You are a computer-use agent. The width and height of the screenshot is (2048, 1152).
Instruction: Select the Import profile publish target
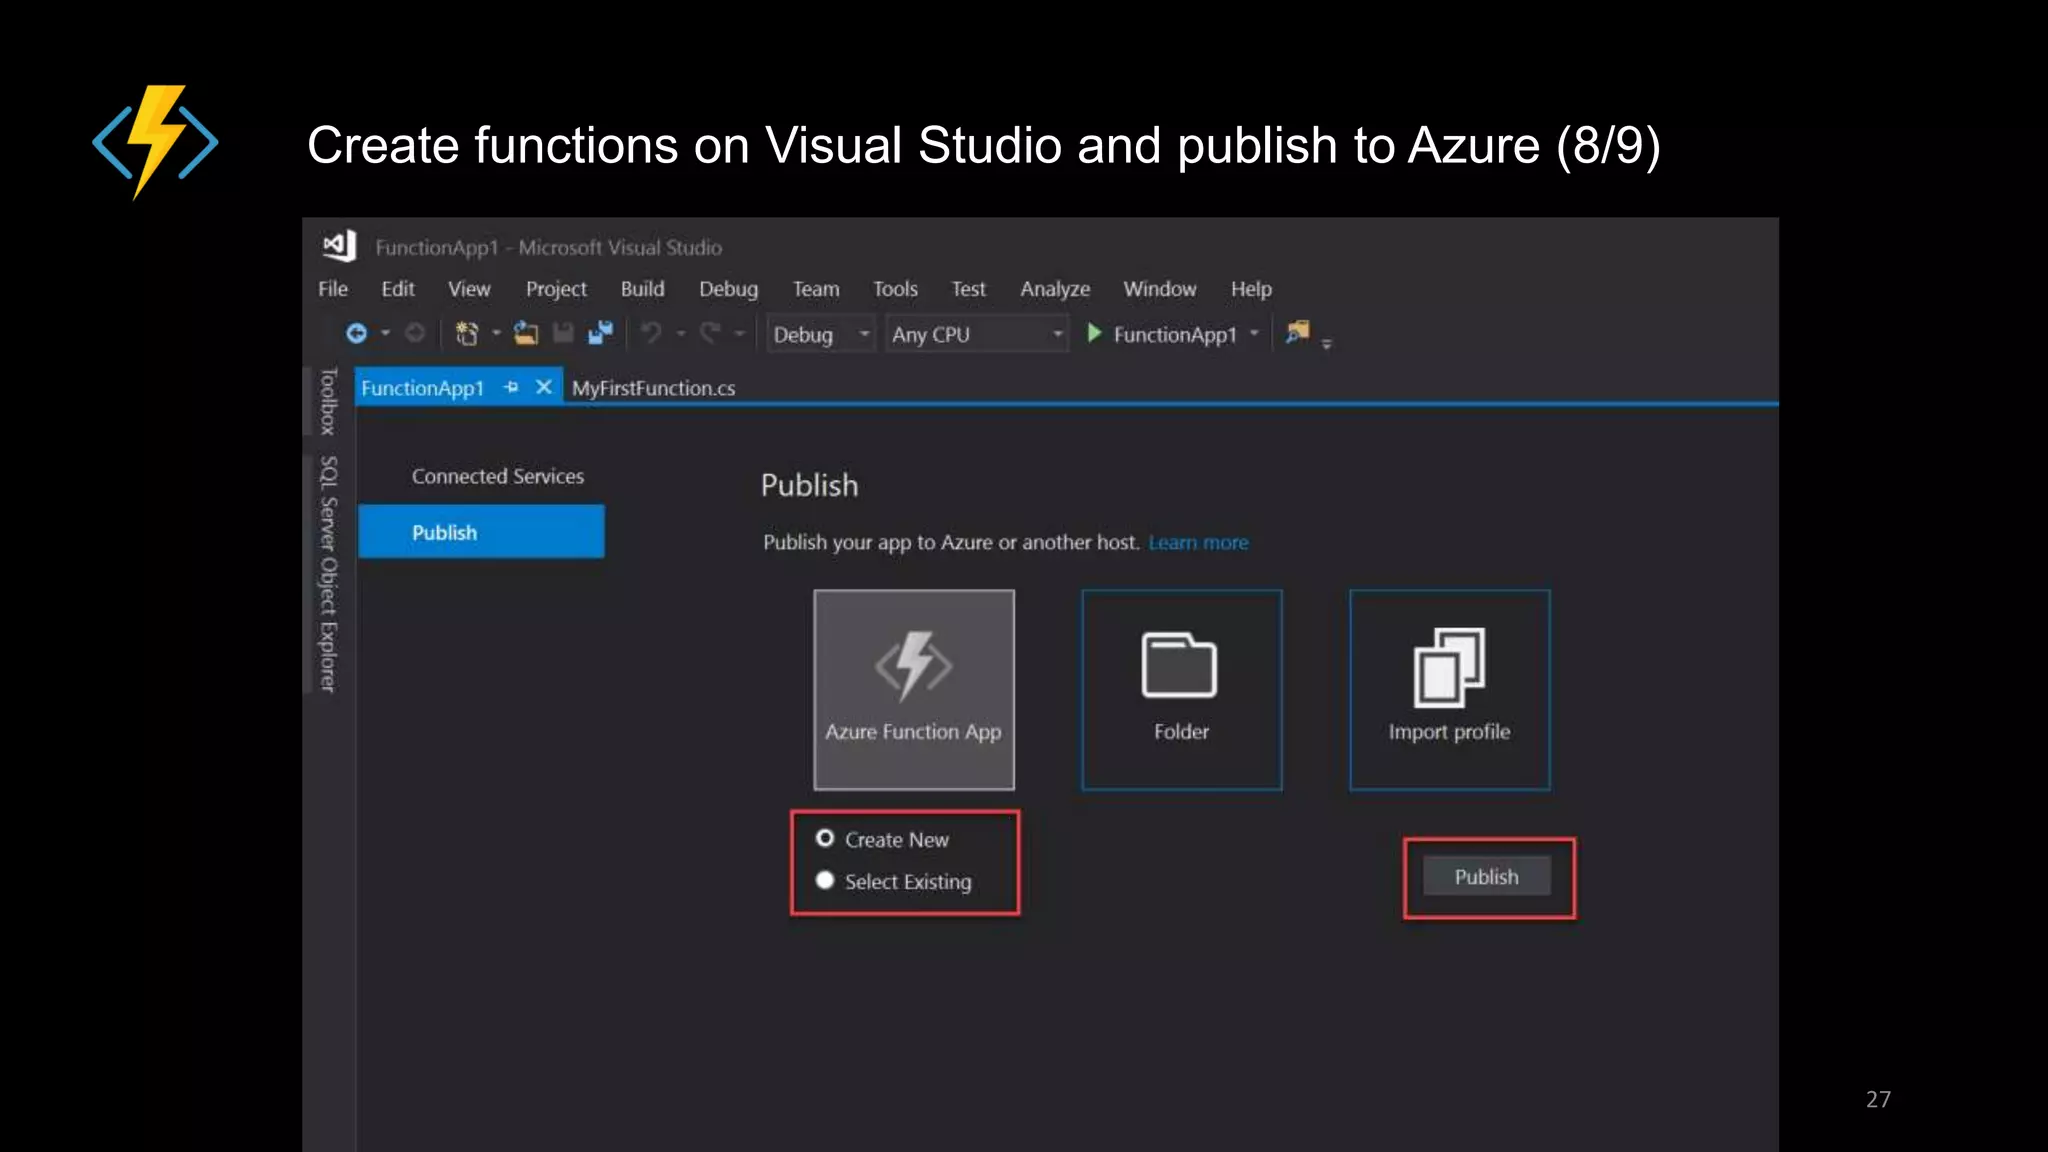click(1450, 689)
